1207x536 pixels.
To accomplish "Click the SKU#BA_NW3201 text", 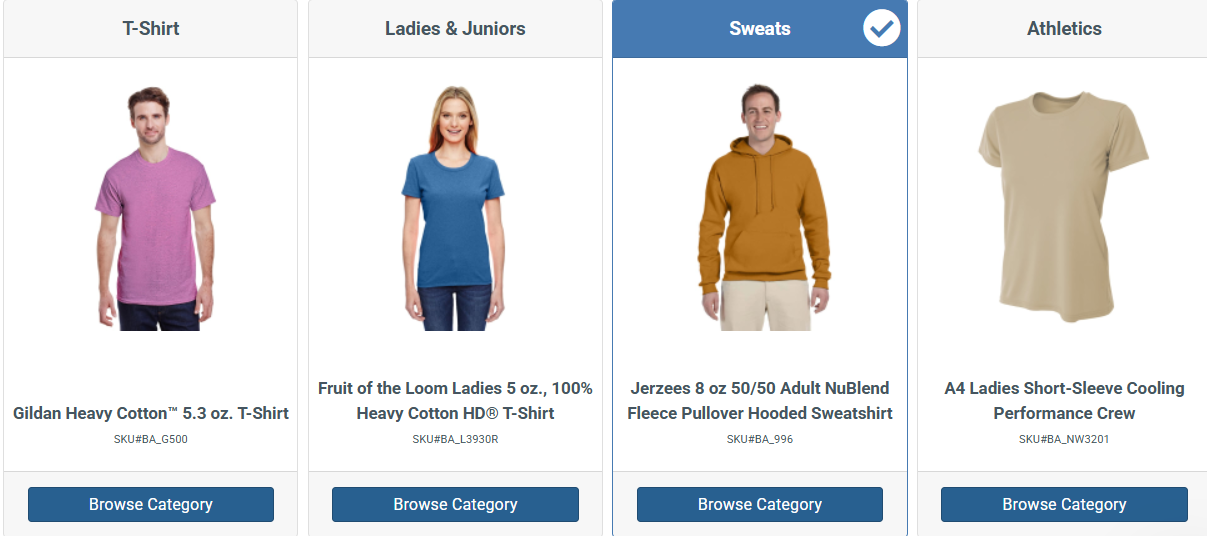I will tap(1064, 439).
